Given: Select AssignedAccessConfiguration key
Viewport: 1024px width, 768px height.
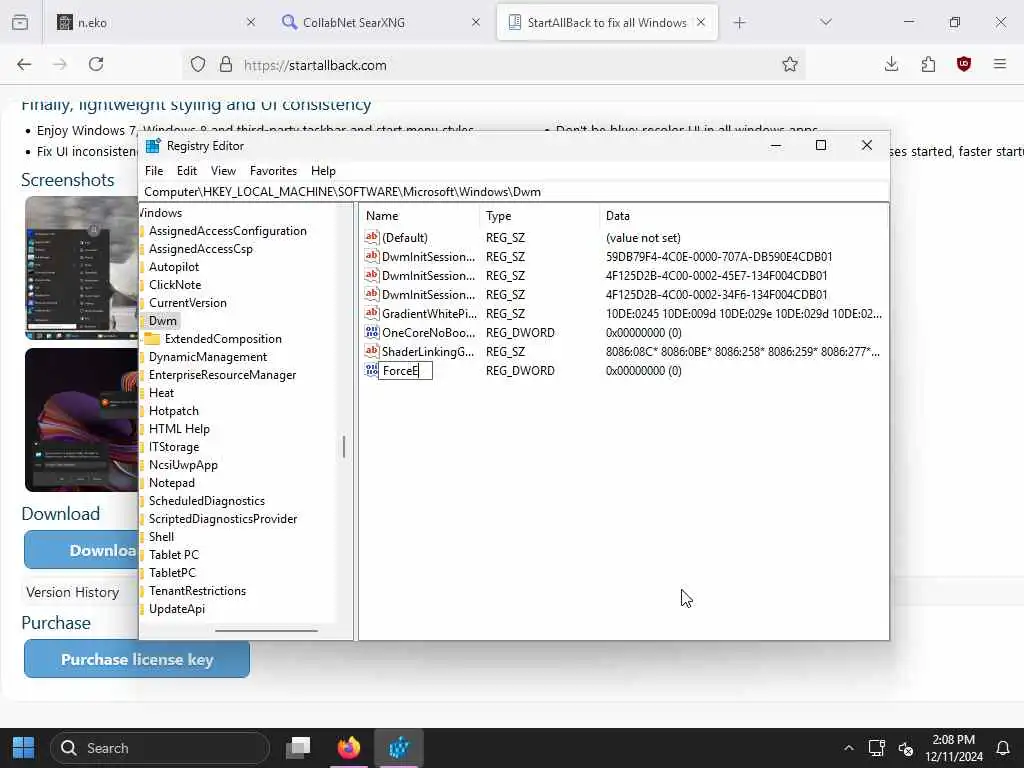Looking at the screenshot, I should (x=227, y=231).
